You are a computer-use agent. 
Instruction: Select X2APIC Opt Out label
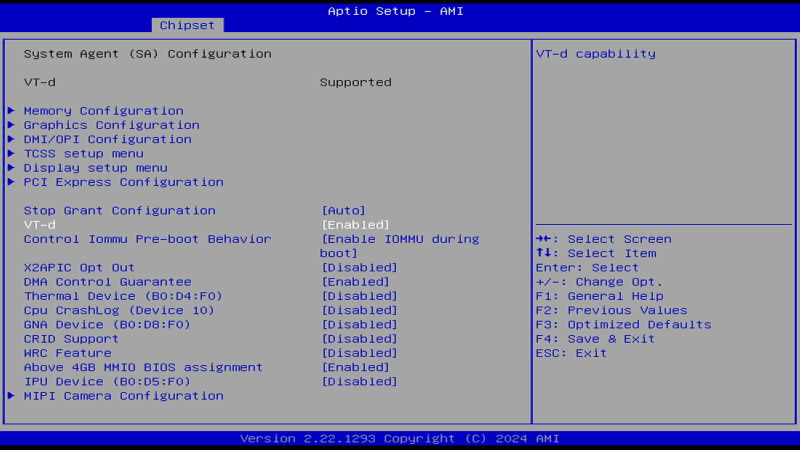point(79,268)
